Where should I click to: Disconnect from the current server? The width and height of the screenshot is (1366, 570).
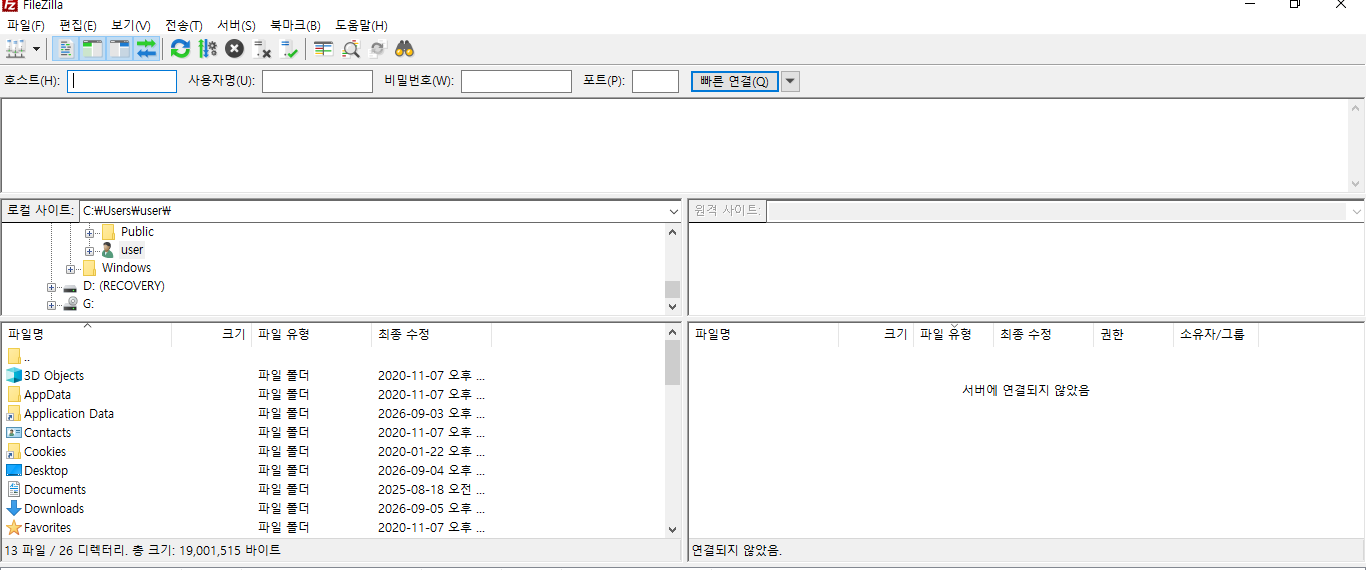(262, 48)
